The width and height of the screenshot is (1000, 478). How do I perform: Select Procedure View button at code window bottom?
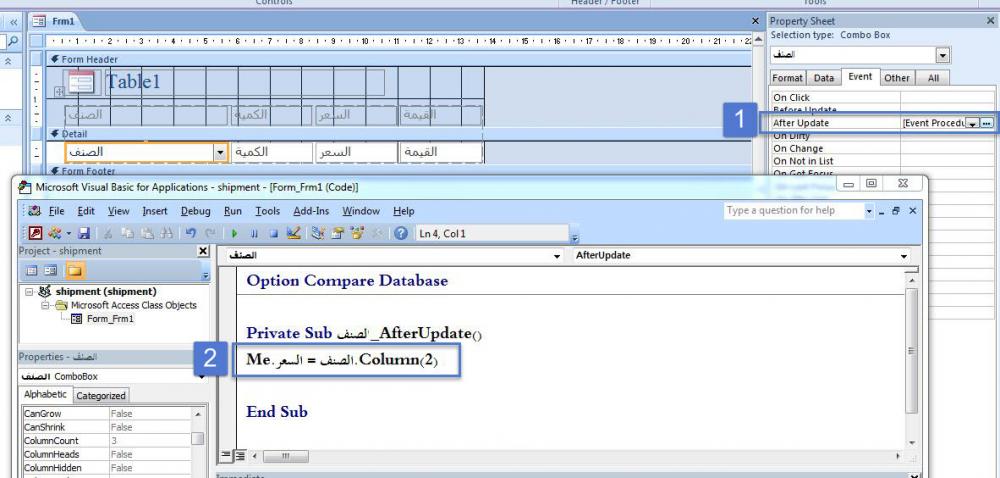coord(226,455)
